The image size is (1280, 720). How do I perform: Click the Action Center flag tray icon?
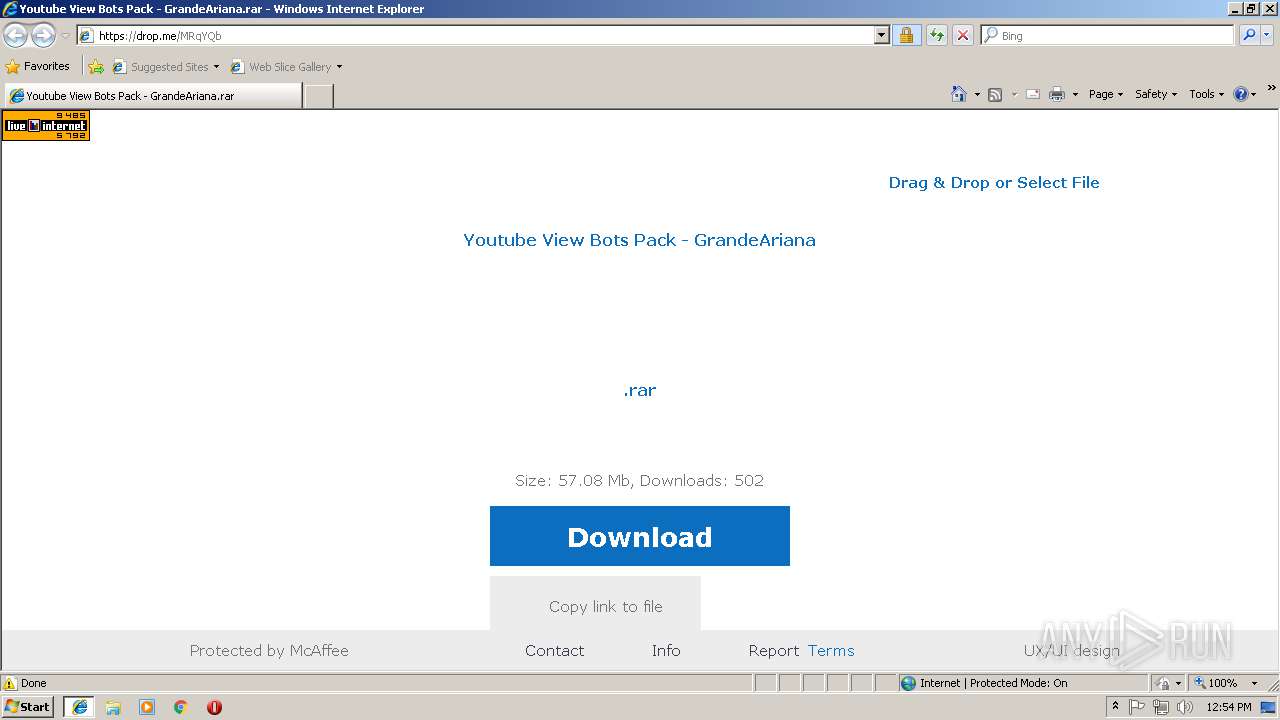coord(1138,707)
